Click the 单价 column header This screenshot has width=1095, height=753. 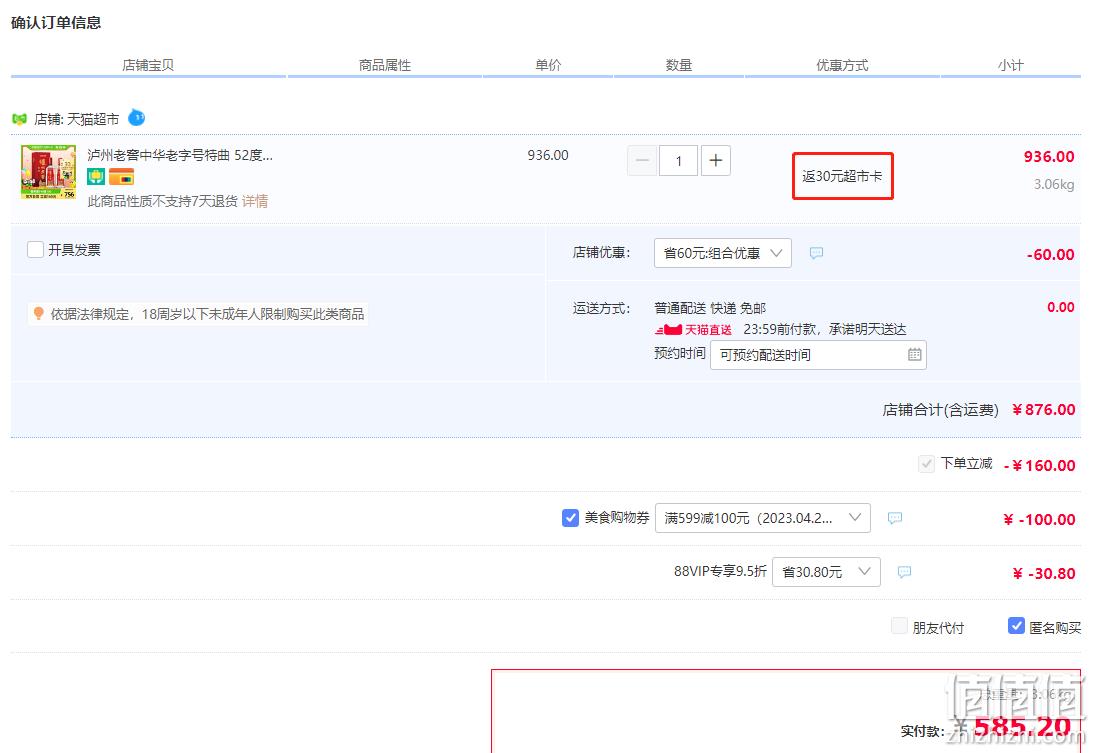[548, 65]
